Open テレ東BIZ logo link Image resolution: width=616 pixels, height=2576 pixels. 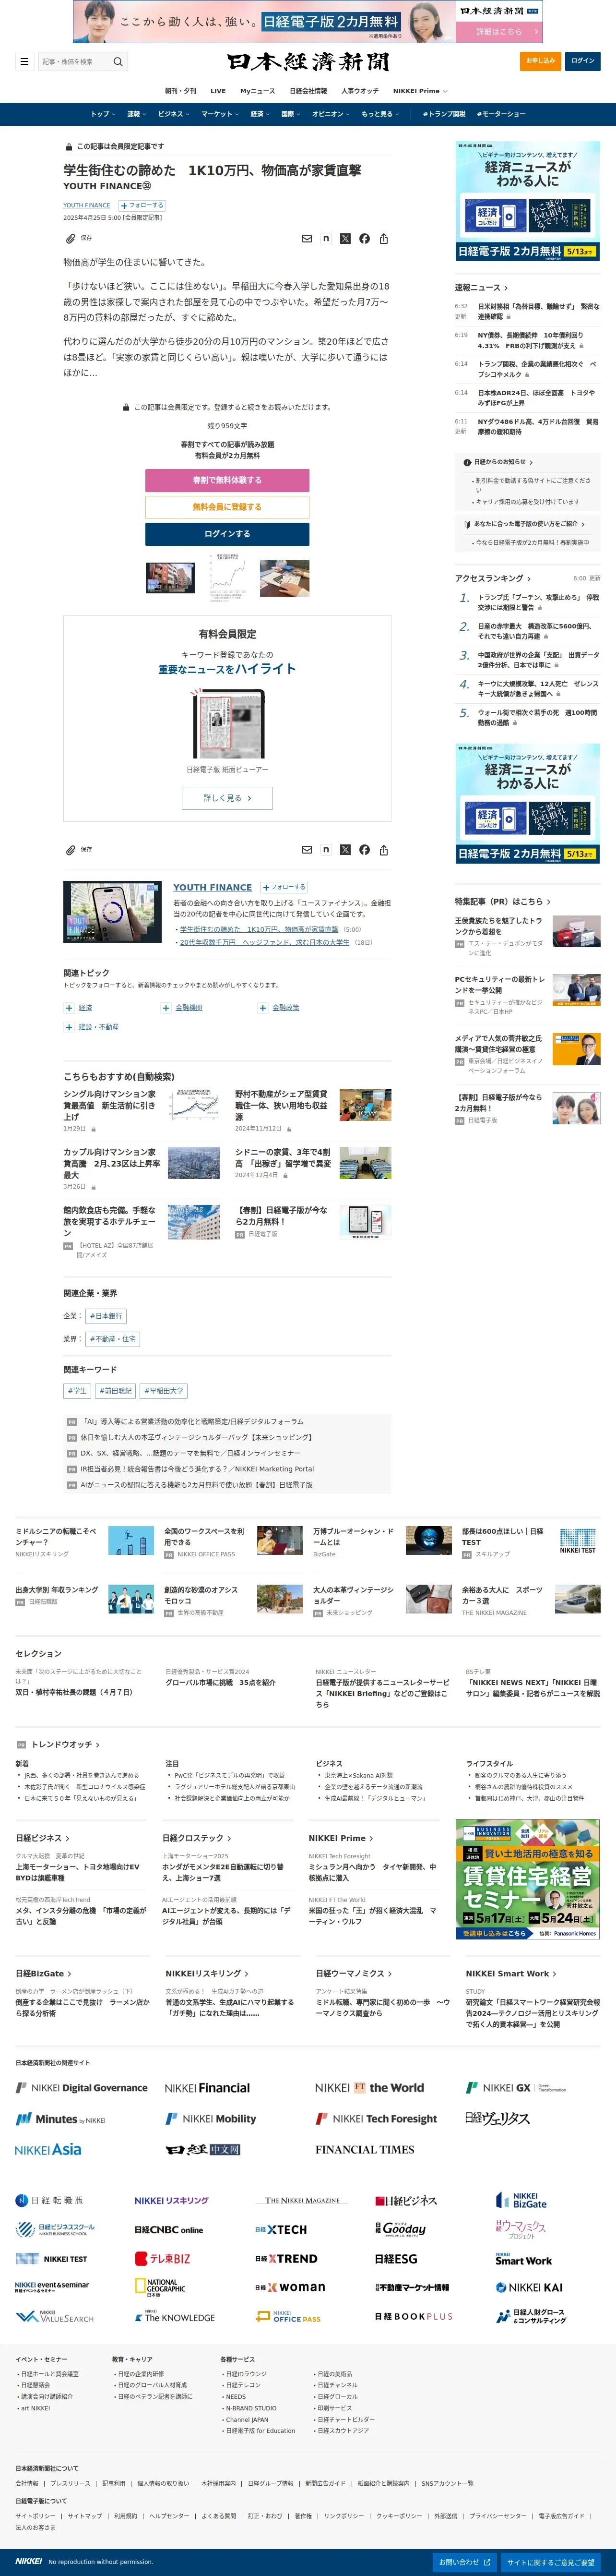pyautogui.click(x=163, y=2258)
